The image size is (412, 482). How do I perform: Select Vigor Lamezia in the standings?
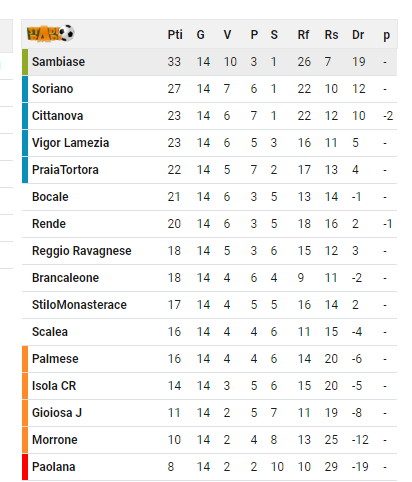pos(209,143)
